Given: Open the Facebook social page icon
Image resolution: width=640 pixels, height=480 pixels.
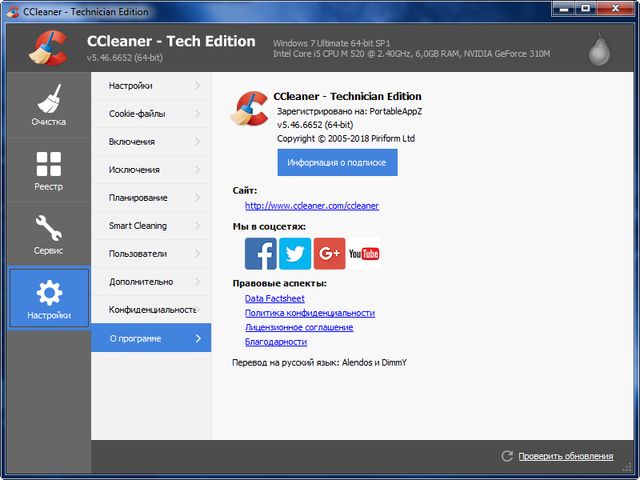Looking at the screenshot, I should point(261,253).
